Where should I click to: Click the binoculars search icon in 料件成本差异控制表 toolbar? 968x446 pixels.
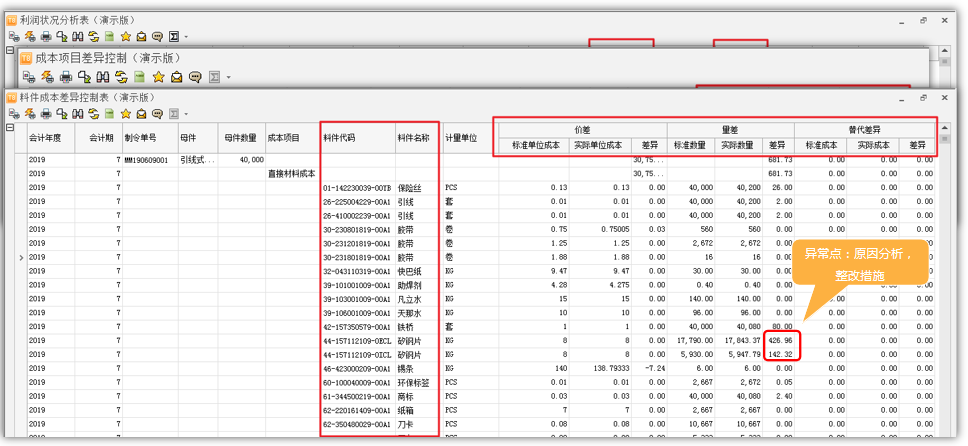(x=78, y=114)
